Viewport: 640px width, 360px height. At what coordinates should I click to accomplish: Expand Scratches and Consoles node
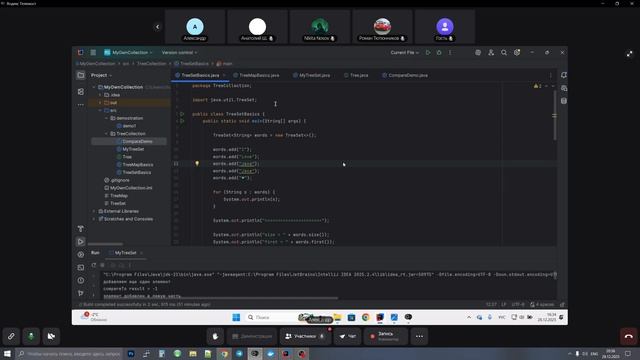pyautogui.click(x=94, y=219)
